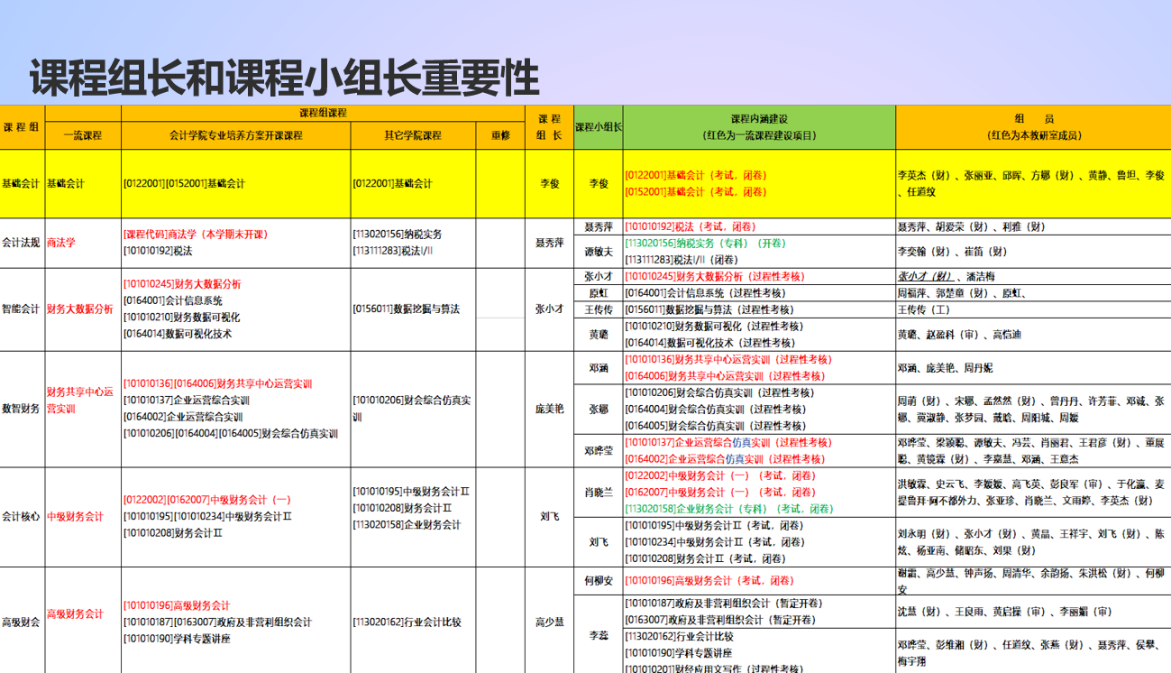Screen dimensions: 1171x673
Task: Click the slide title 课程组长和课程小组长重要性
Action: point(284,78)
